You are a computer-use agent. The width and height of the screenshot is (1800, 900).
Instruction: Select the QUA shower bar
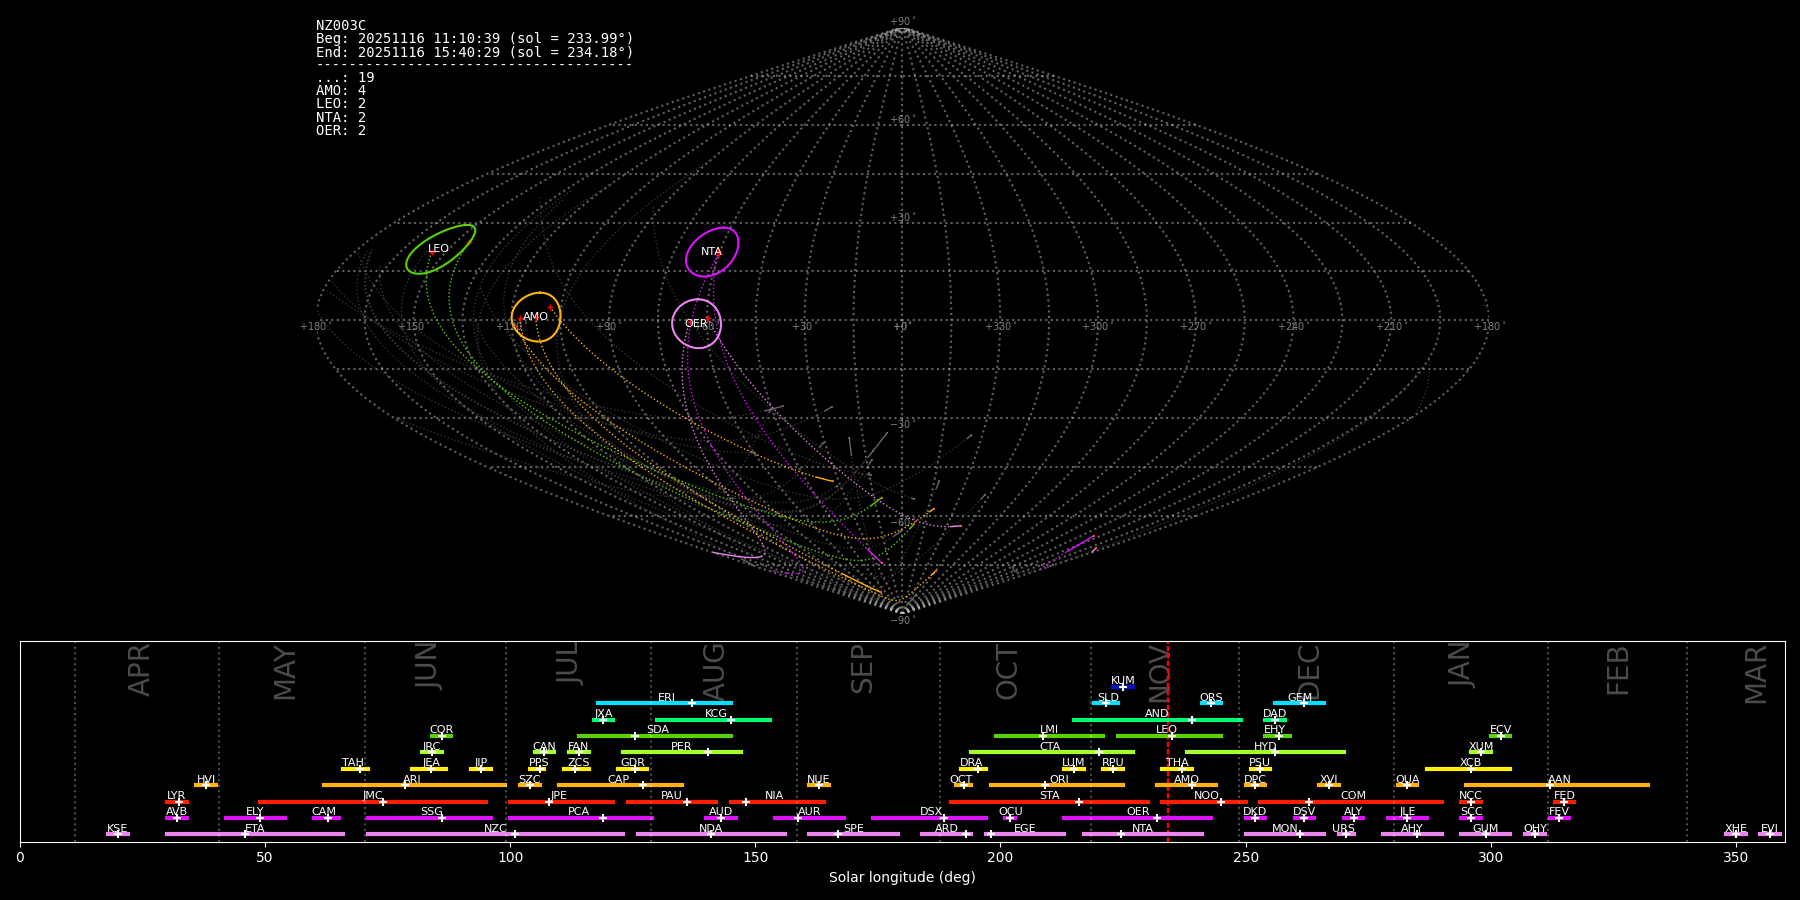[1407, 785]
